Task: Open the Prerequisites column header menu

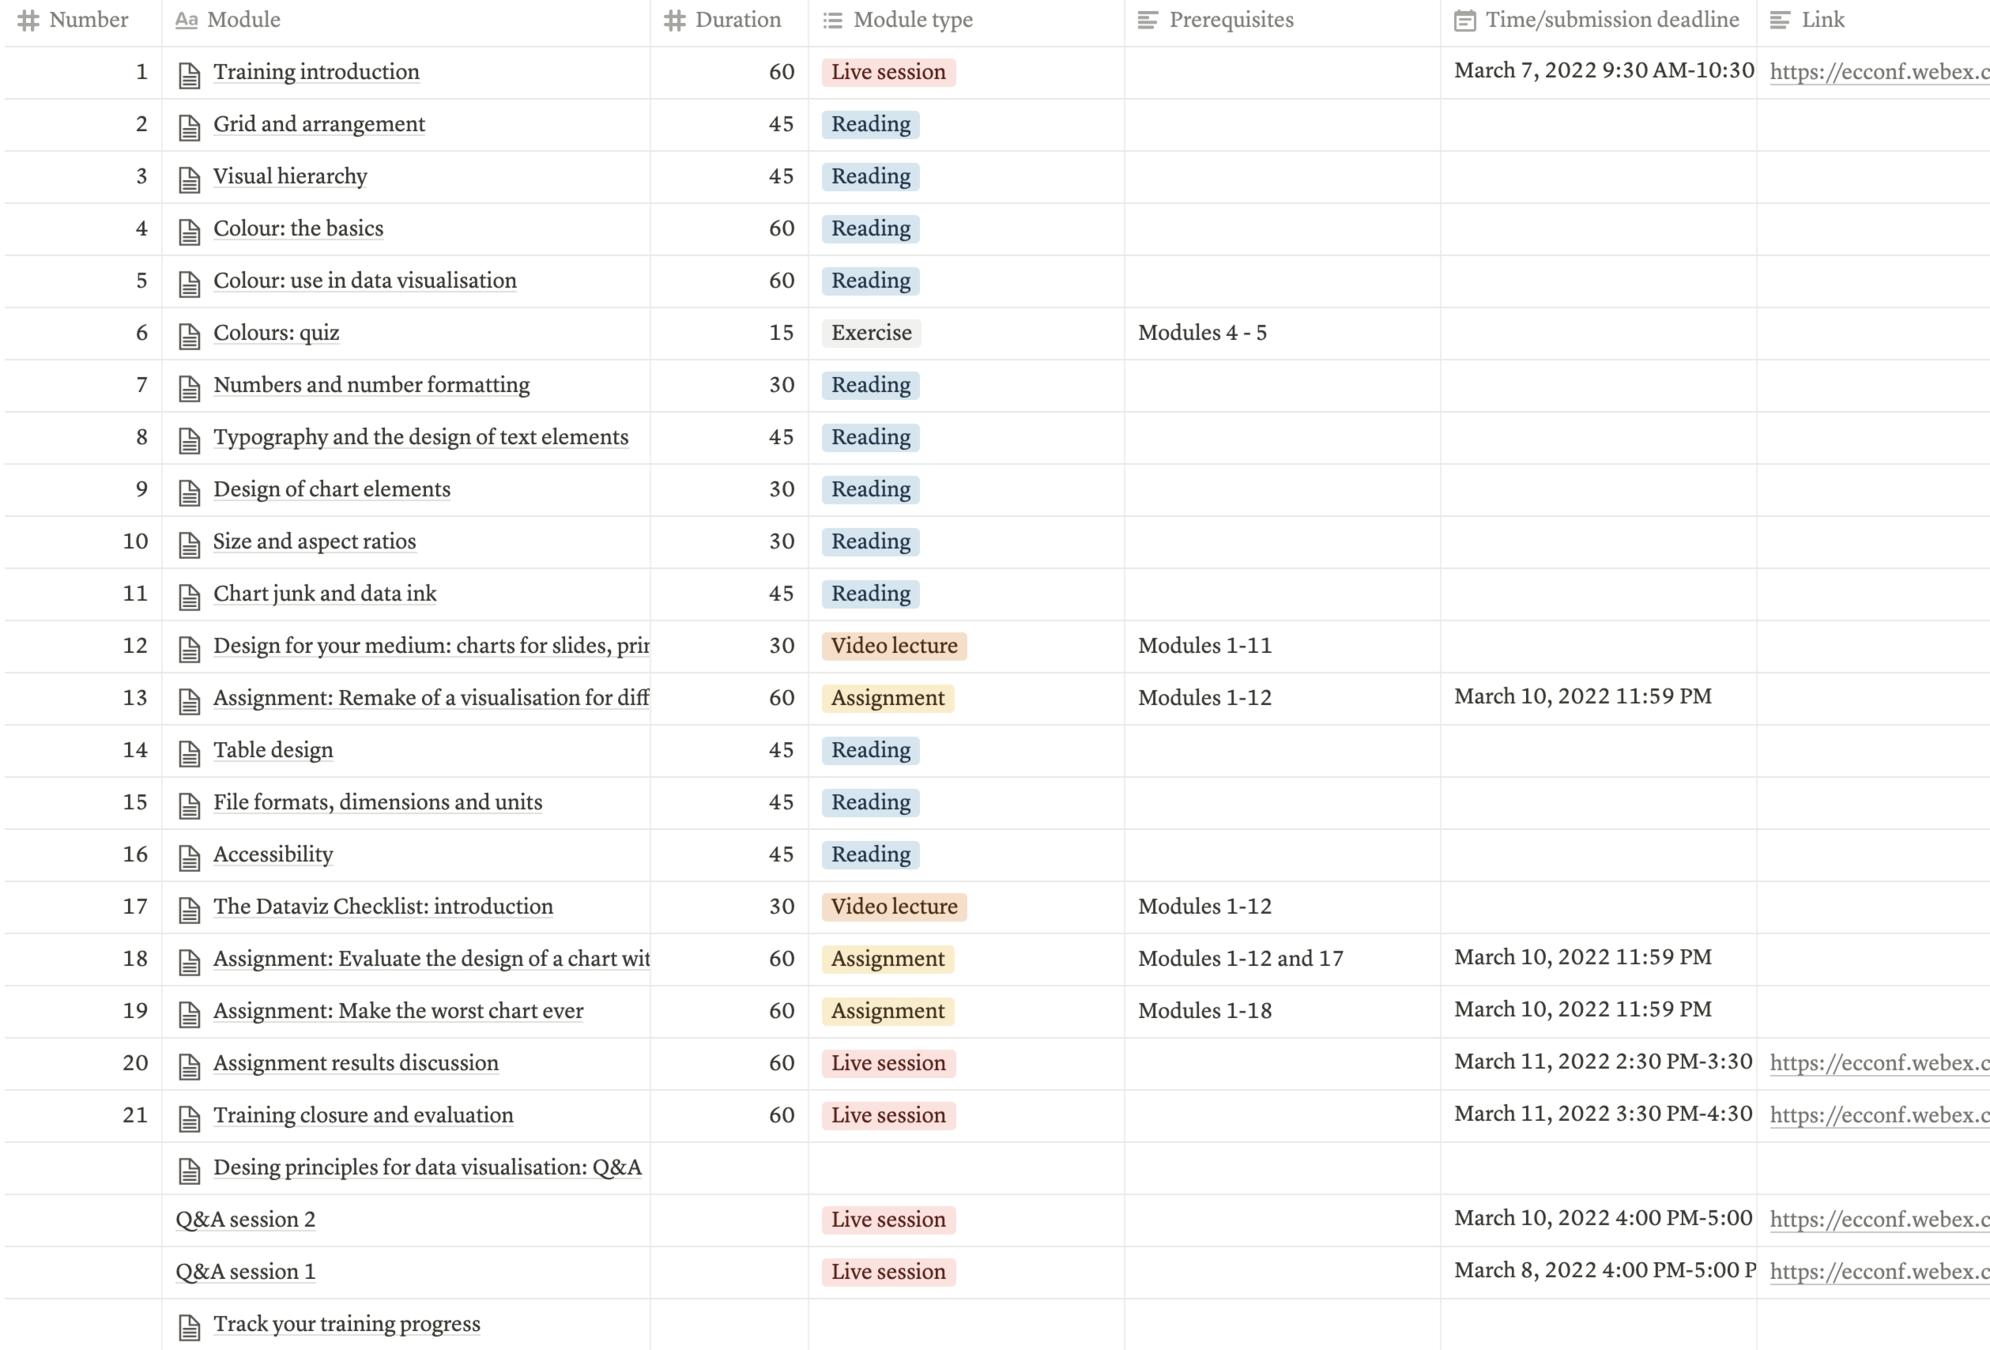Action: point(1230,20)
